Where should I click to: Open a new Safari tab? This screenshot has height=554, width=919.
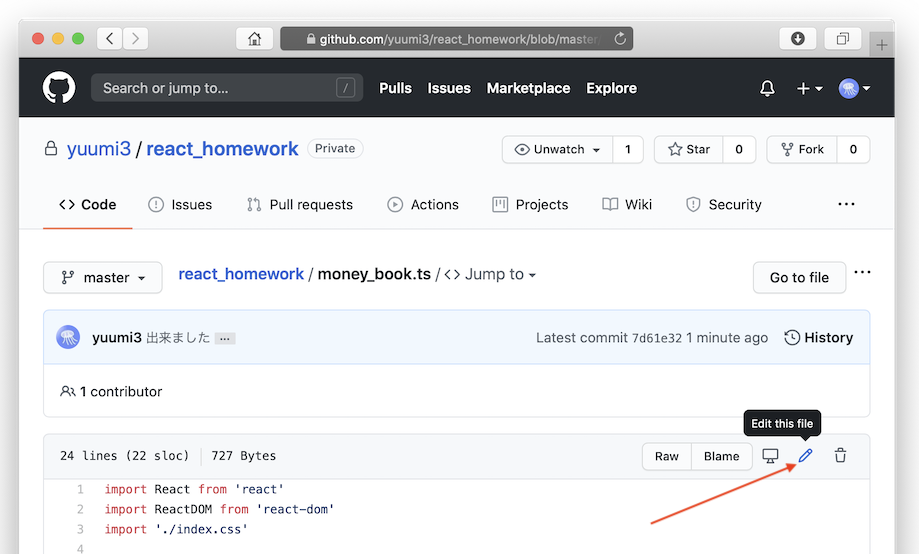coord(881,45)
